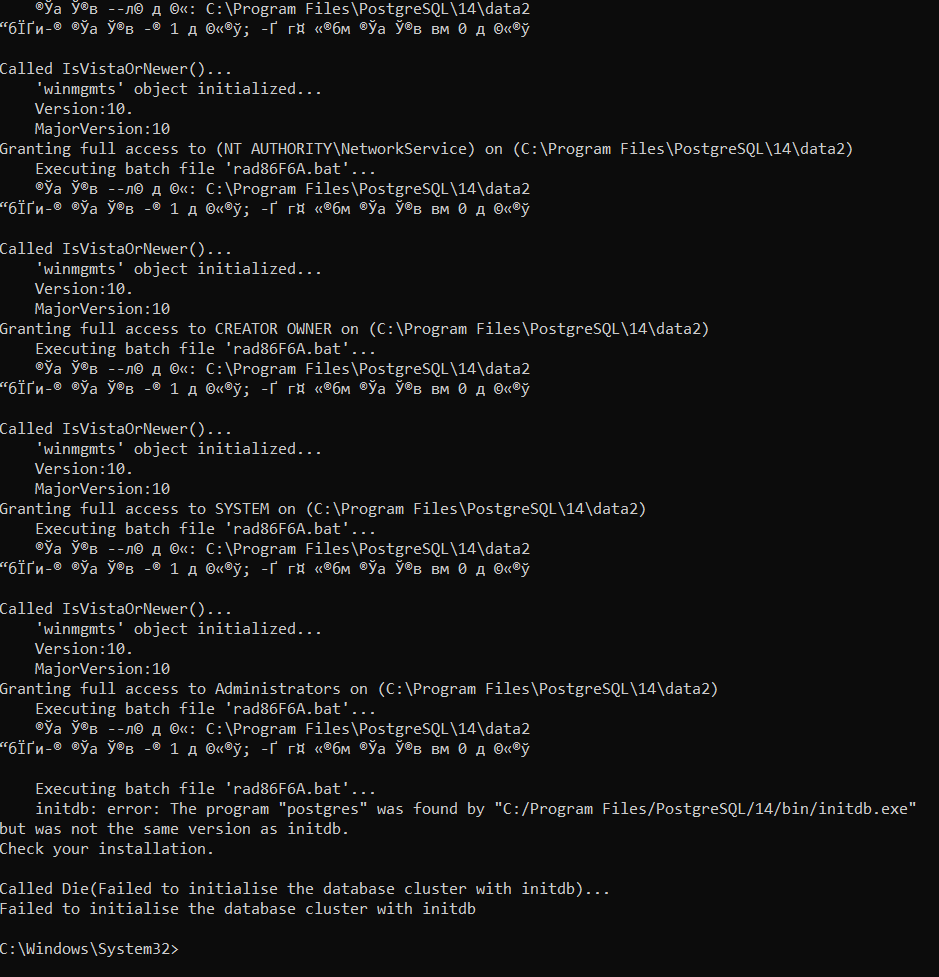Click the 'Granting full access to SYSTEM' line
The image size is (939, 977).
322,509
